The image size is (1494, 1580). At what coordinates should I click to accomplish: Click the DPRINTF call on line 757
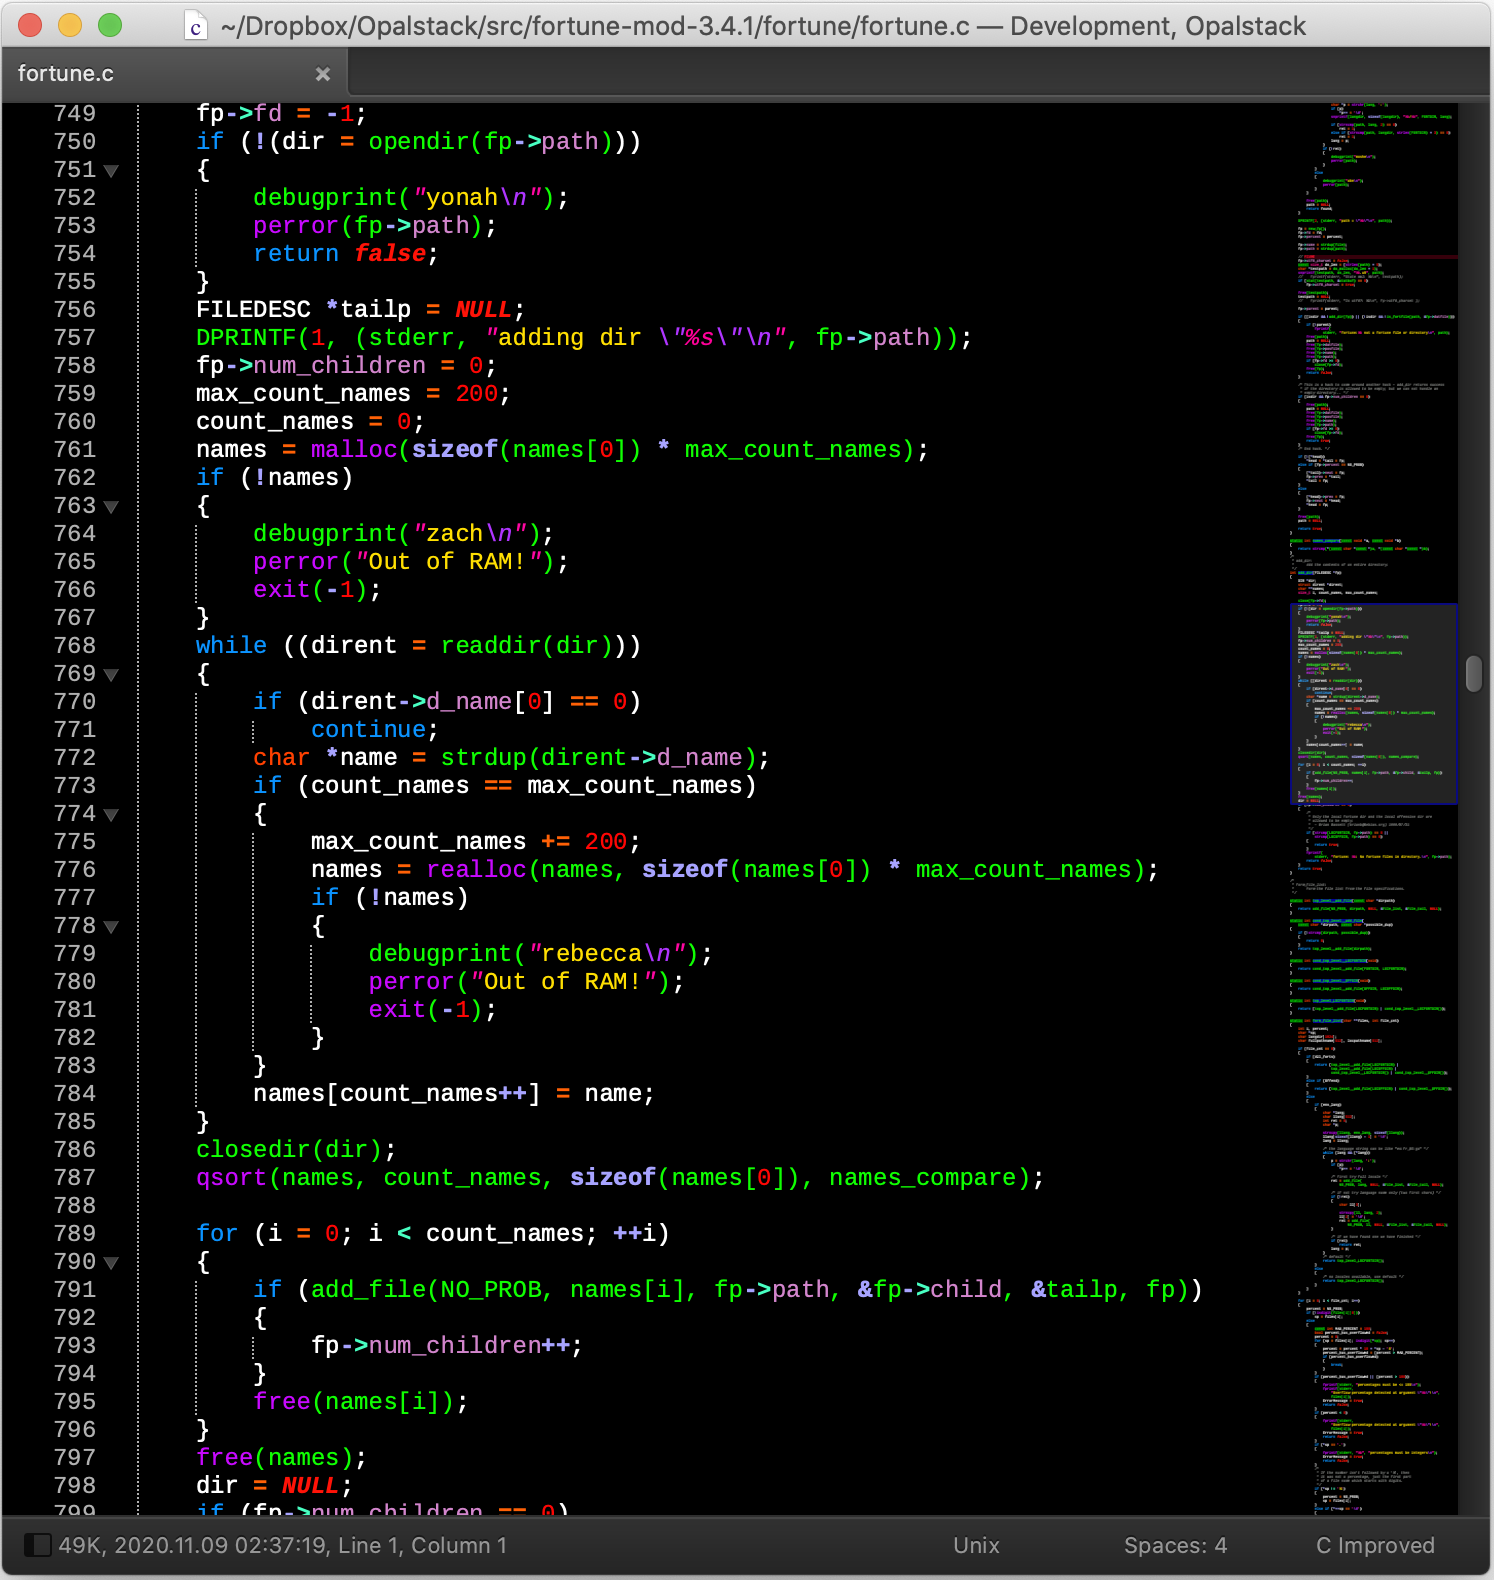[x=584, y=338]
